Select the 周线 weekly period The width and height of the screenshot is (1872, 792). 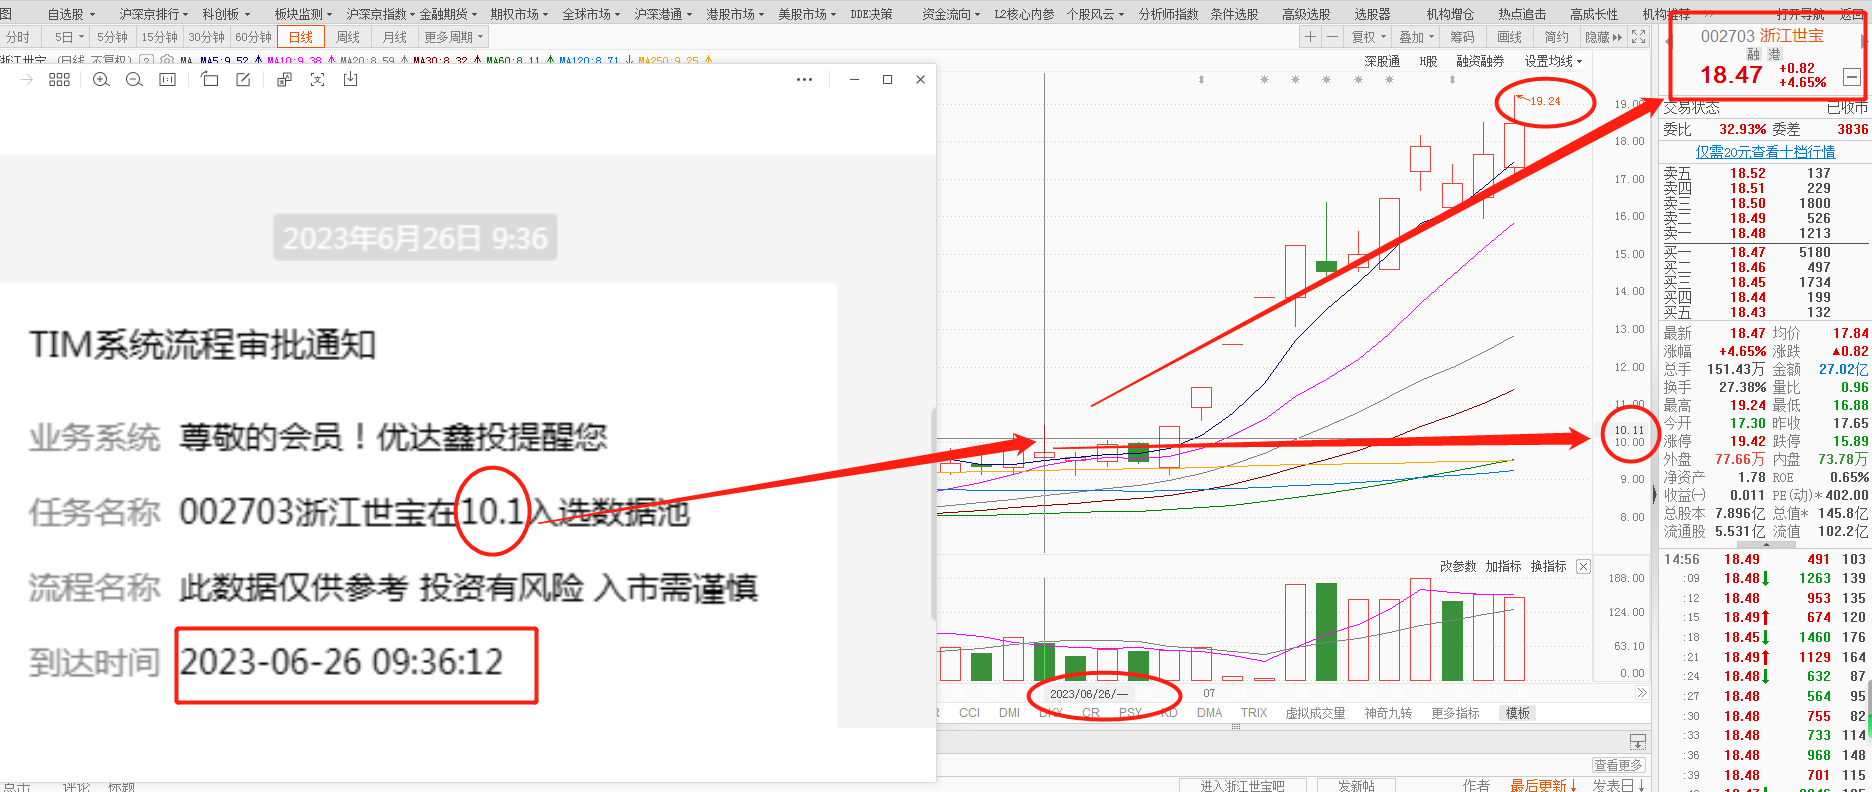pos(348,37)
